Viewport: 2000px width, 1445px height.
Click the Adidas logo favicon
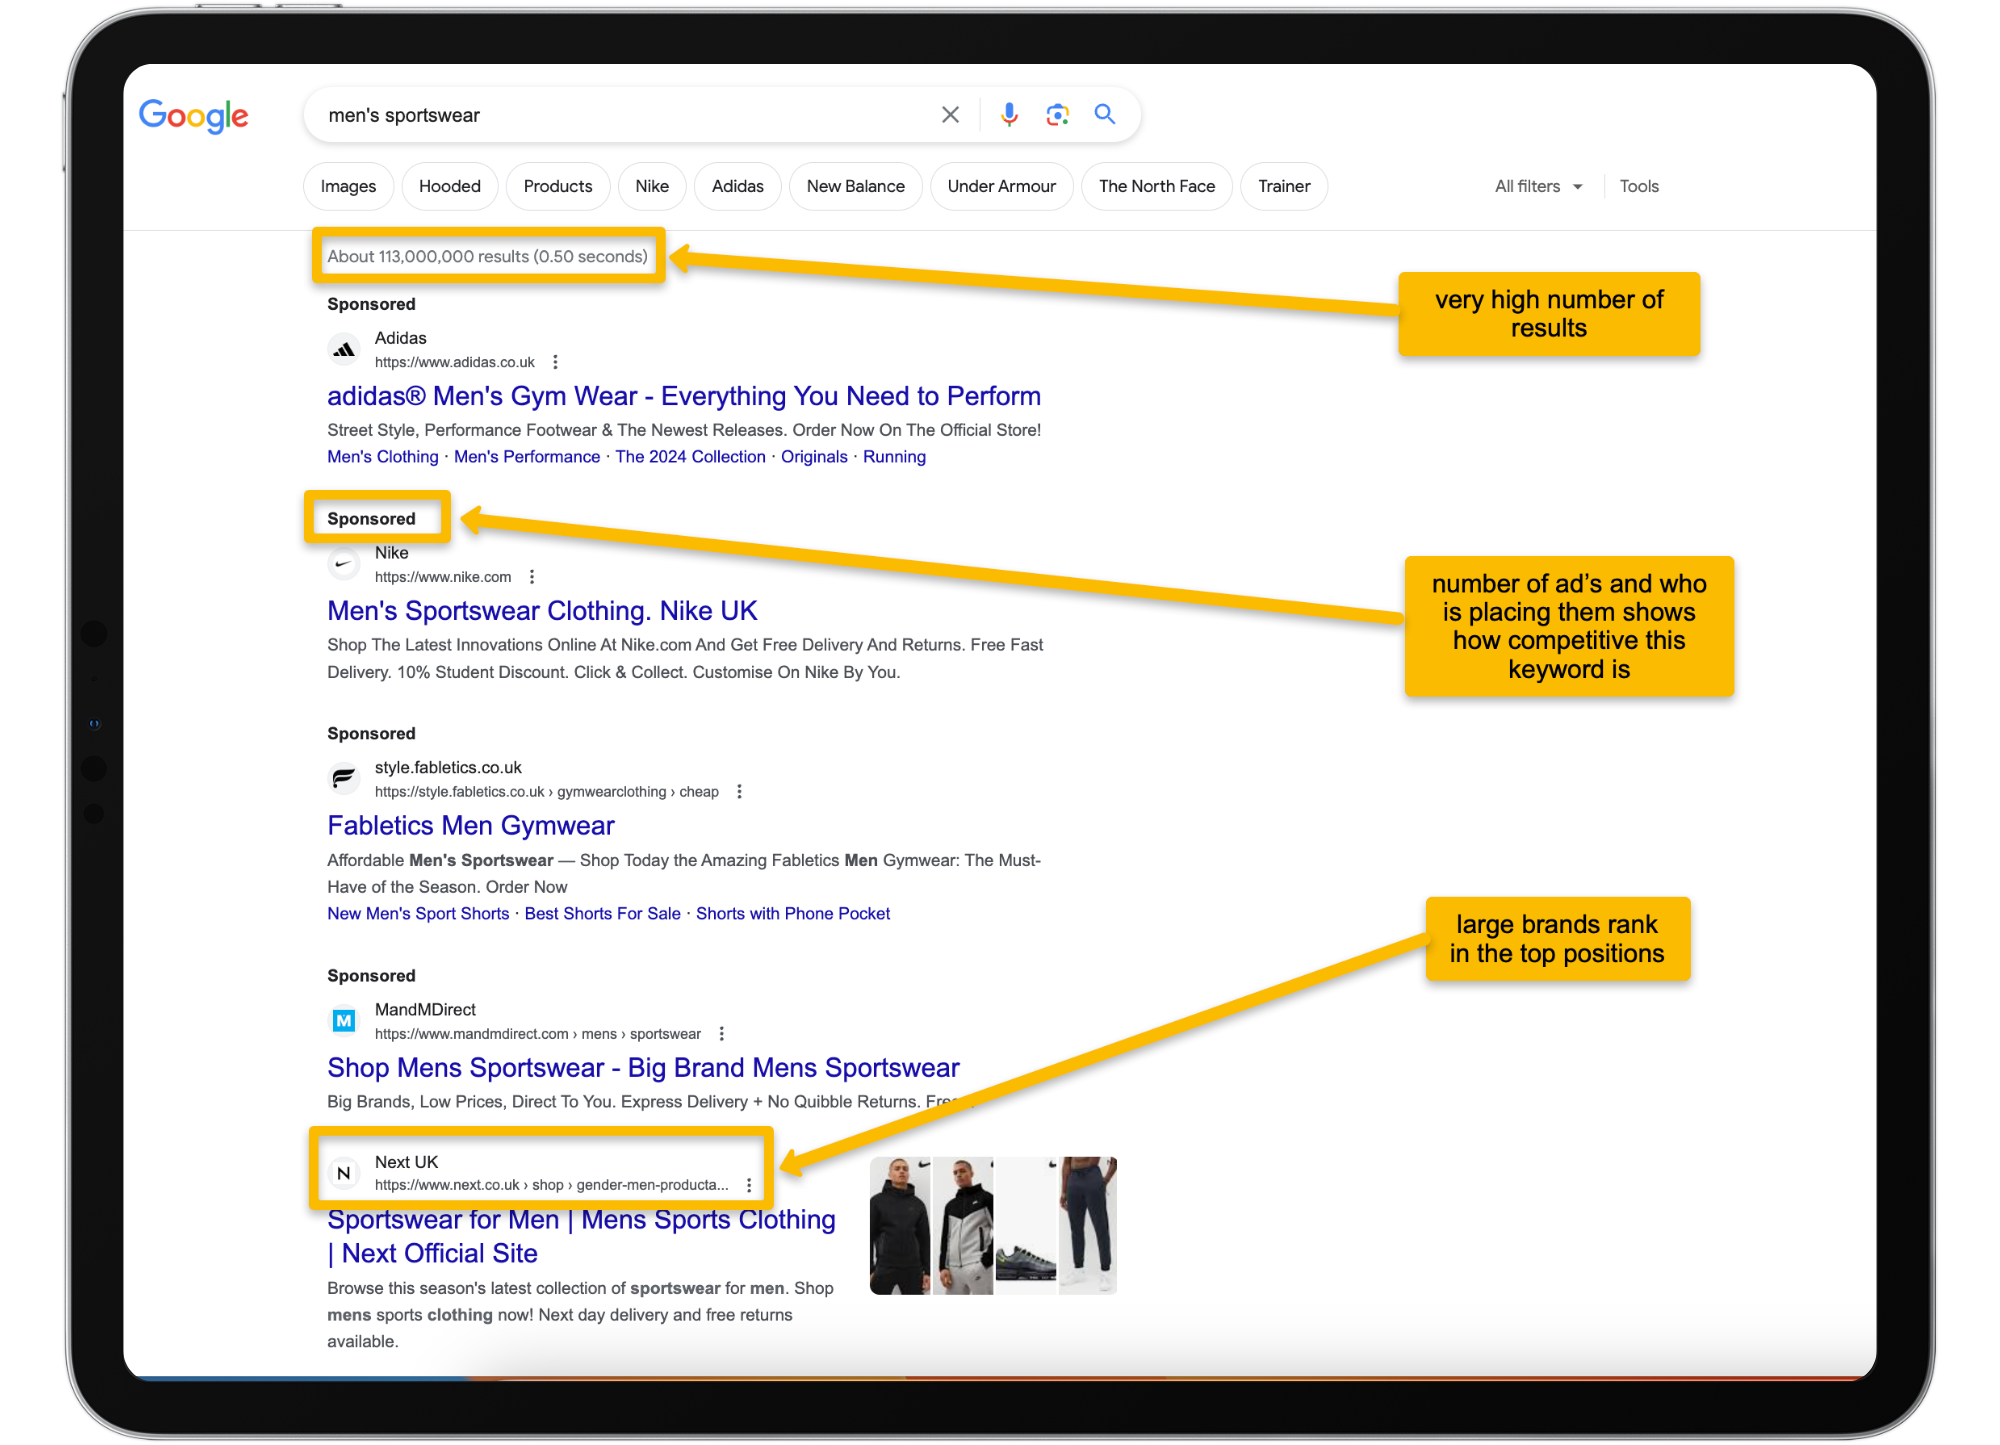click(x=344, y=350)
